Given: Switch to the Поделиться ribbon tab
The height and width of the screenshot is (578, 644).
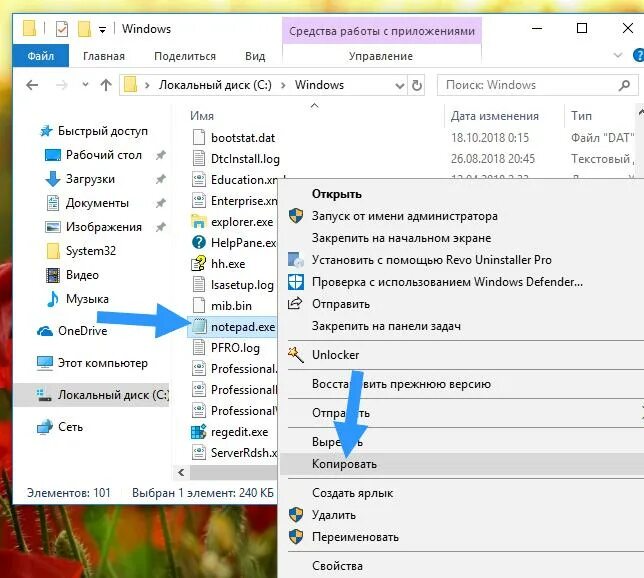Looking at the screenshot, I should (185, 56).
